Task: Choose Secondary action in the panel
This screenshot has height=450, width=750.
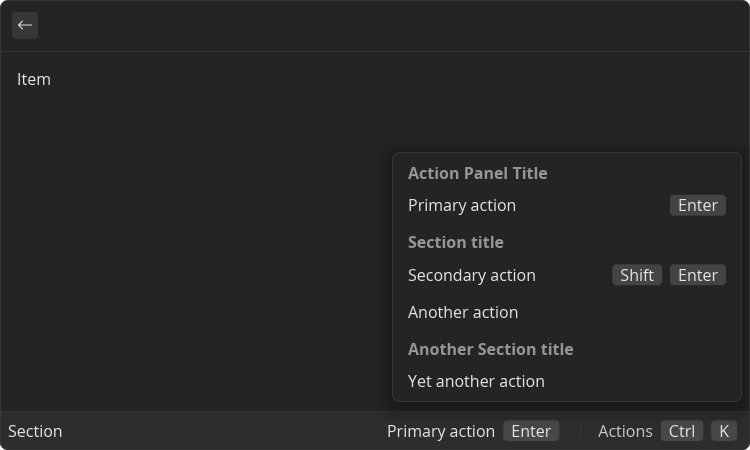Action: (567, 275)
